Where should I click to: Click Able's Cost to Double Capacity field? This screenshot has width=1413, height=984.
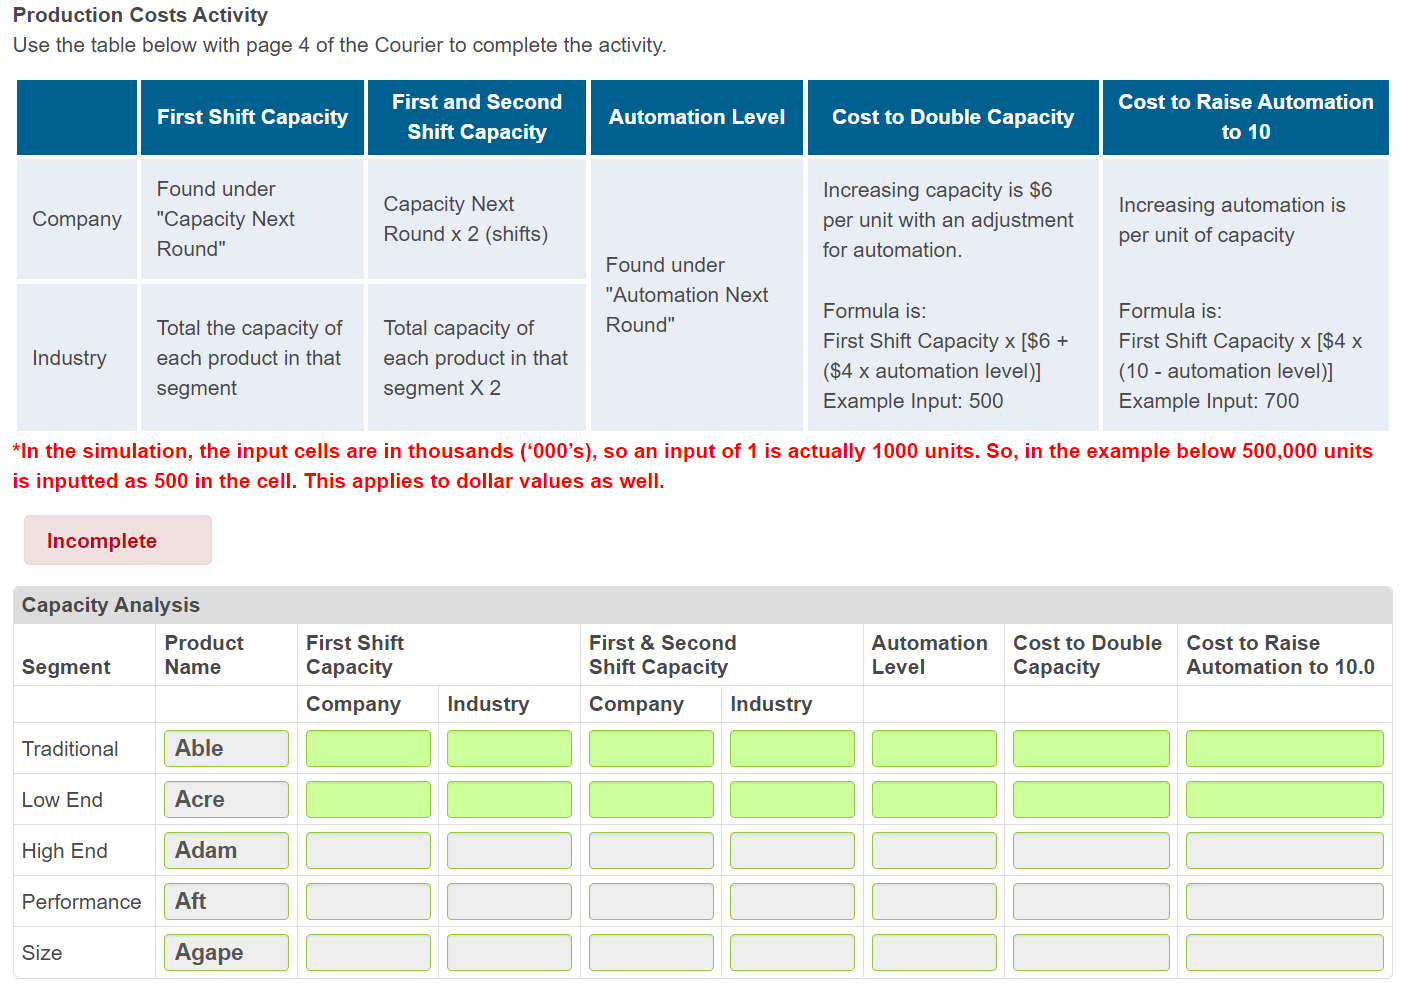1090,748
